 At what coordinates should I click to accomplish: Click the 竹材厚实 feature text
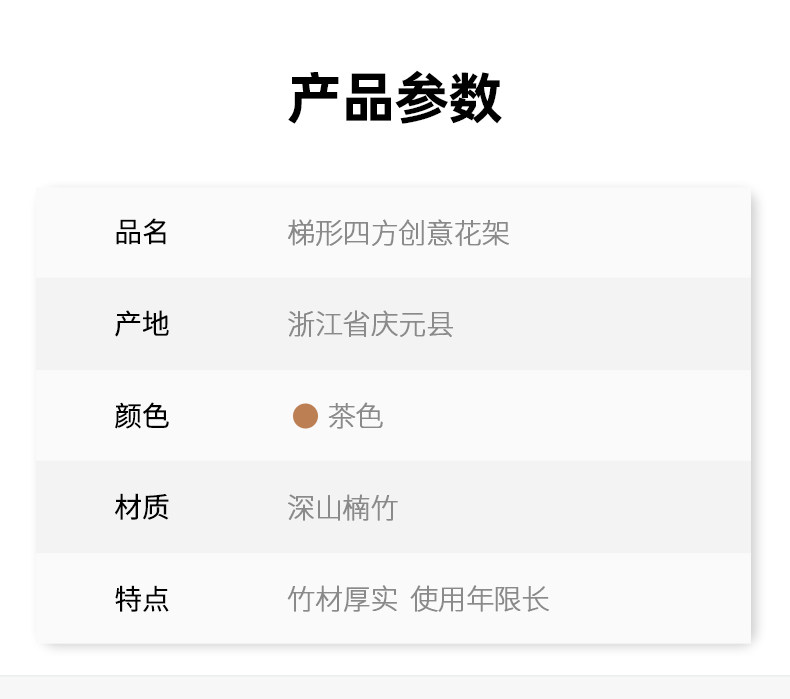coord(342,599)
